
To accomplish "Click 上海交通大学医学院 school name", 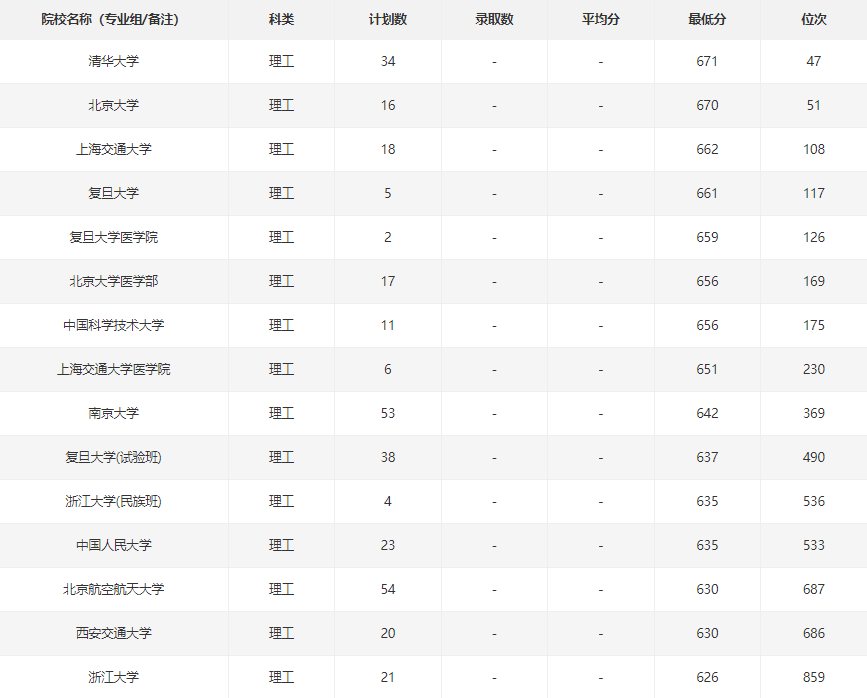I will point(113,369).
